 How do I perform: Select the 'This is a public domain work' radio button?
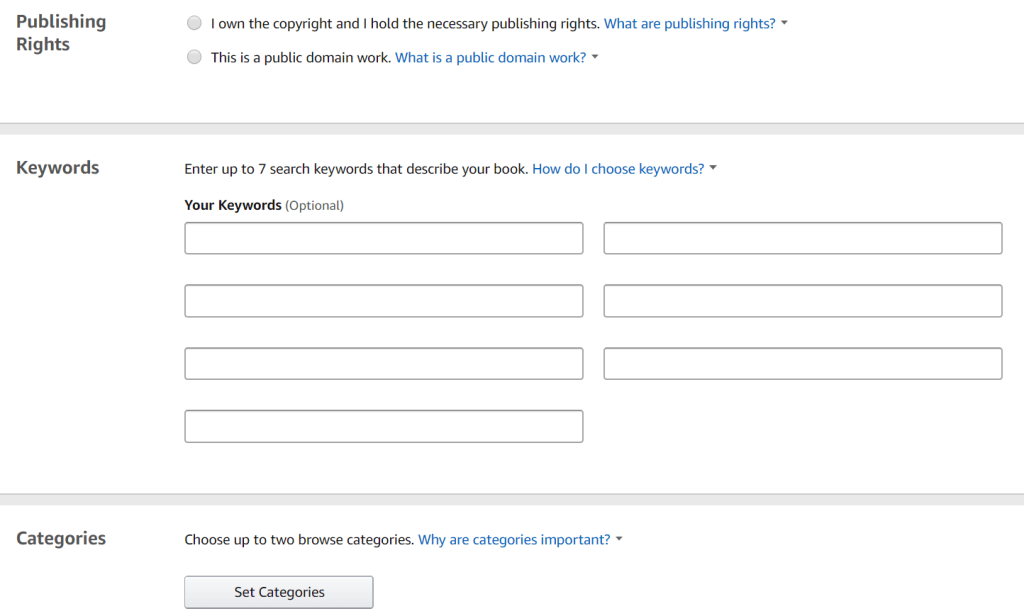194,58
